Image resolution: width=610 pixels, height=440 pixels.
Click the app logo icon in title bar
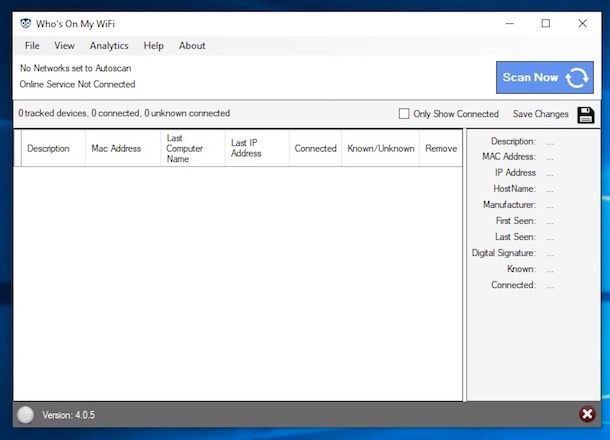[26, 23]
